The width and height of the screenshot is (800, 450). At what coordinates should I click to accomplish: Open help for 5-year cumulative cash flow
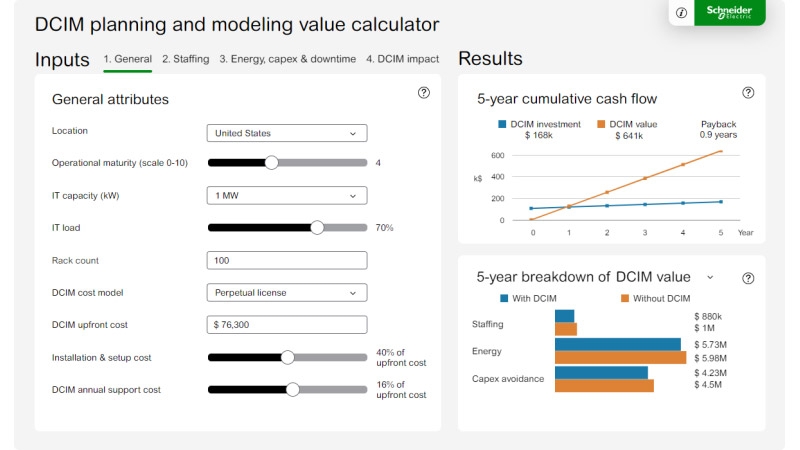[748, 92]
